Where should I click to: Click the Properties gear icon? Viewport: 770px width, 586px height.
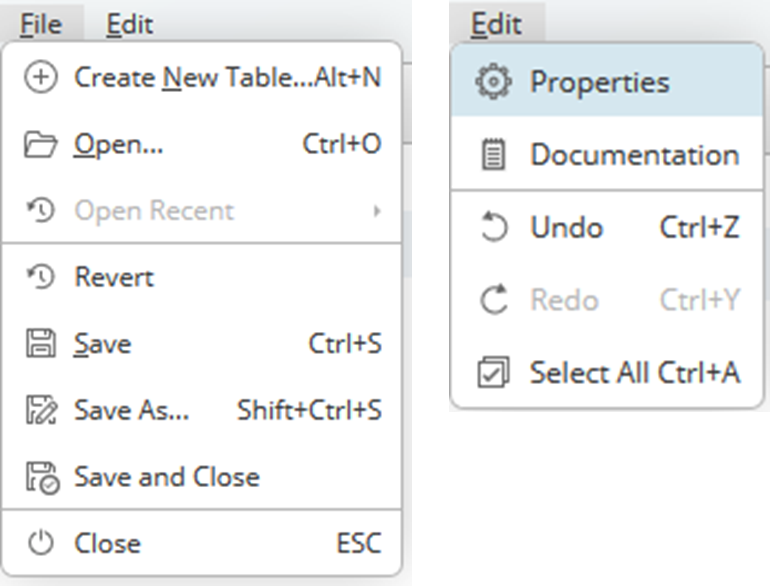tap(494, 81)
